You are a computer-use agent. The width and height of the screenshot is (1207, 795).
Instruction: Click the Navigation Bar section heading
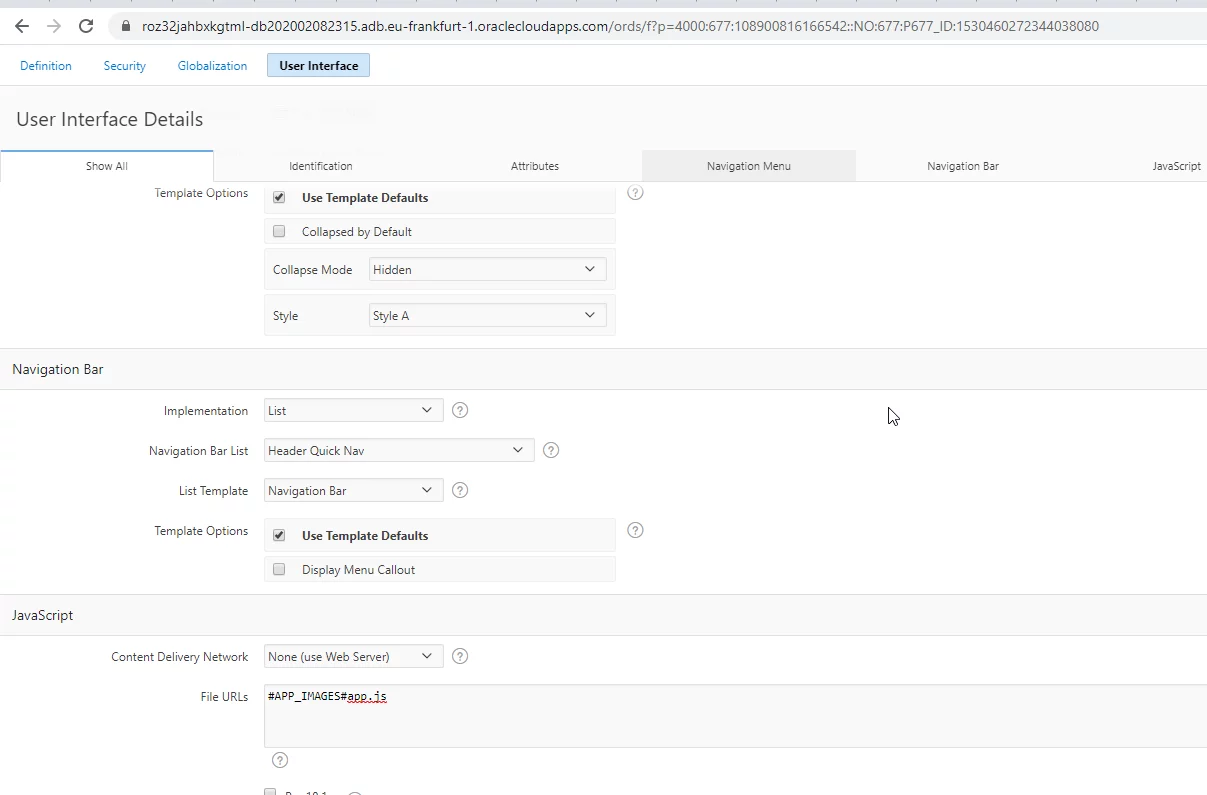click(x=58, y=369)
